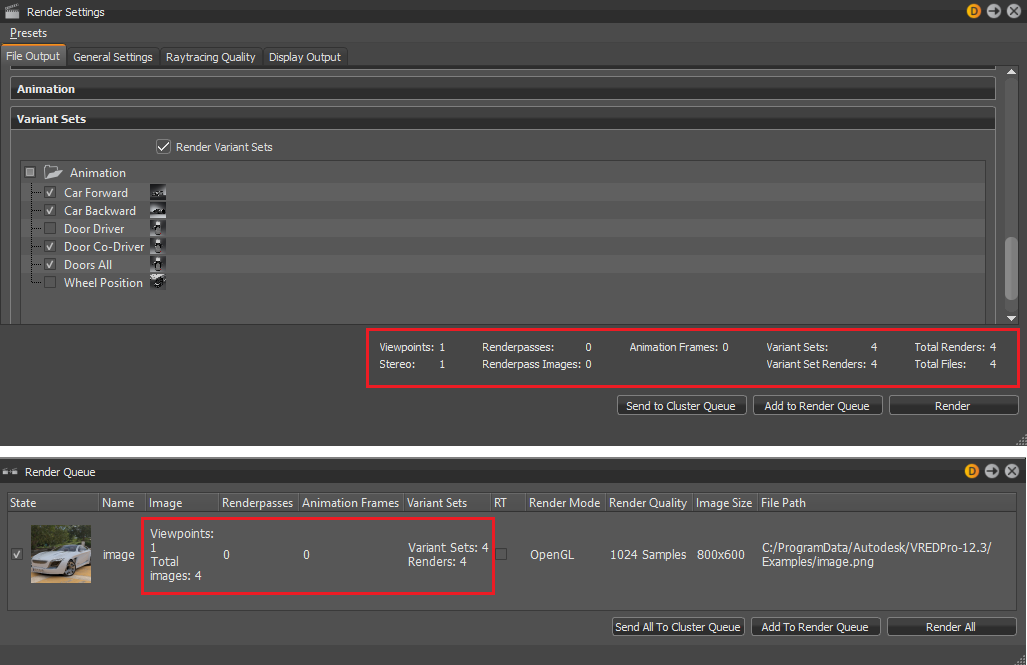
Task: Open the Presets menu
Action: pos(29,32)
